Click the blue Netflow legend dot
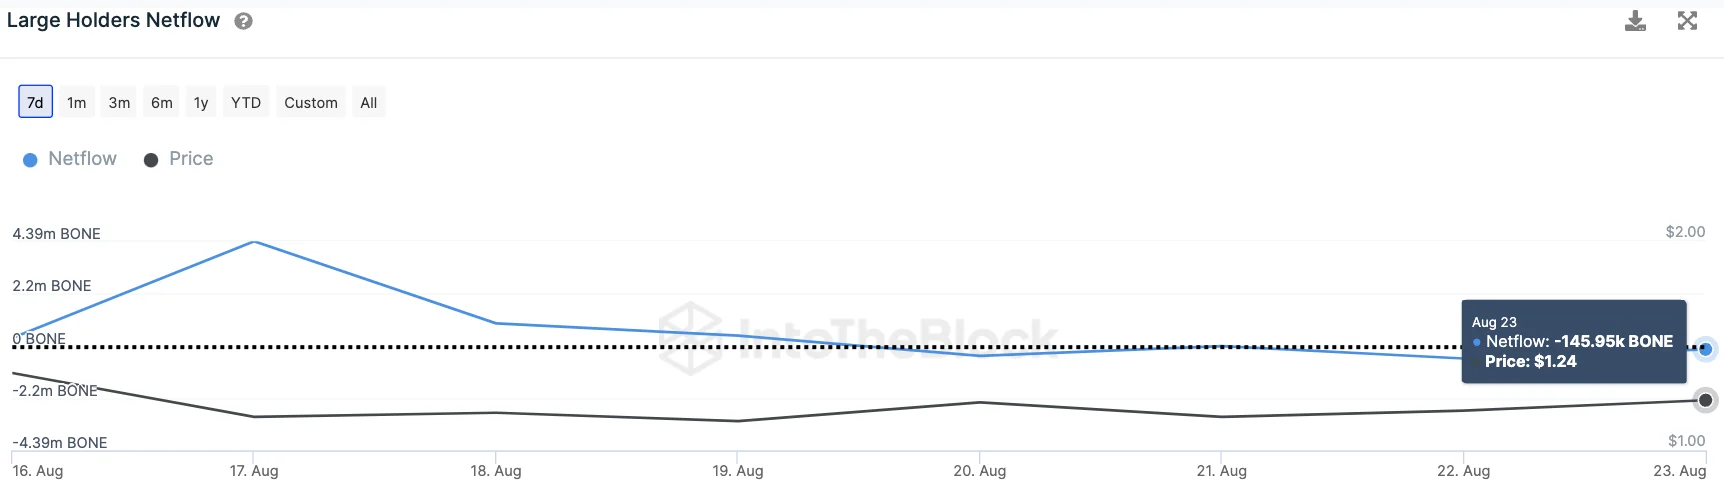1724x492 pixels. pyautogui.click(x=30, y=160)
